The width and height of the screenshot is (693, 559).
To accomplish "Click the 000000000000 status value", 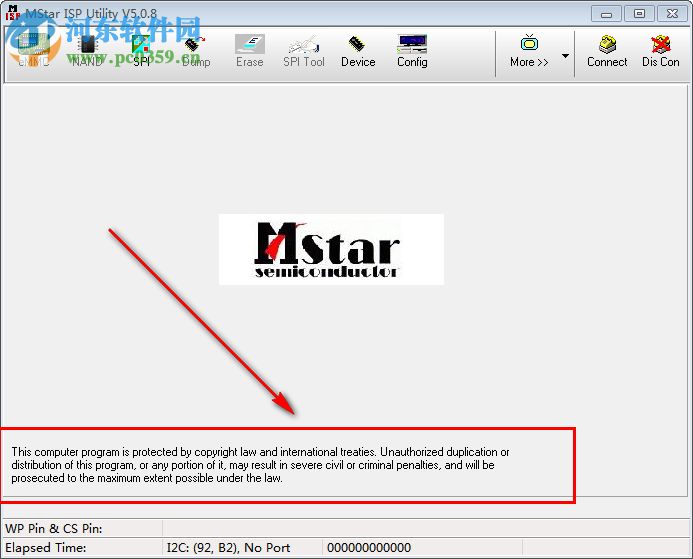I will pyautogui.click(x=369, y=548).
